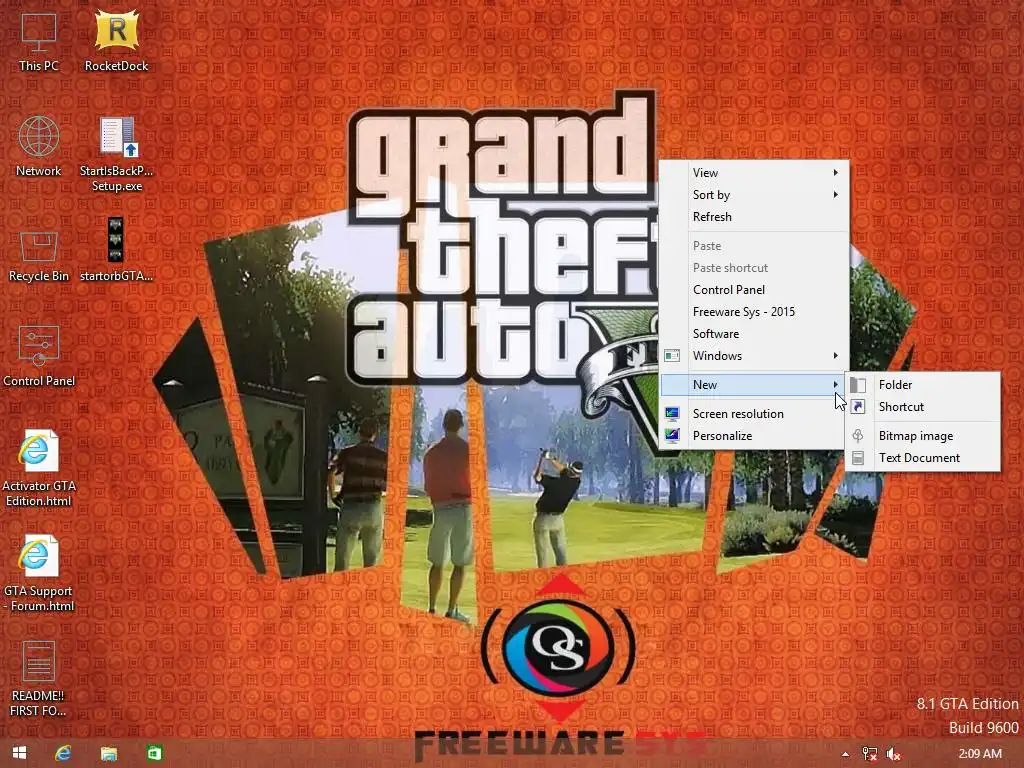This screenshot has height=768, width=1024.
Task: Choose Refresh from the context menu
Action: tap(754, 217)
